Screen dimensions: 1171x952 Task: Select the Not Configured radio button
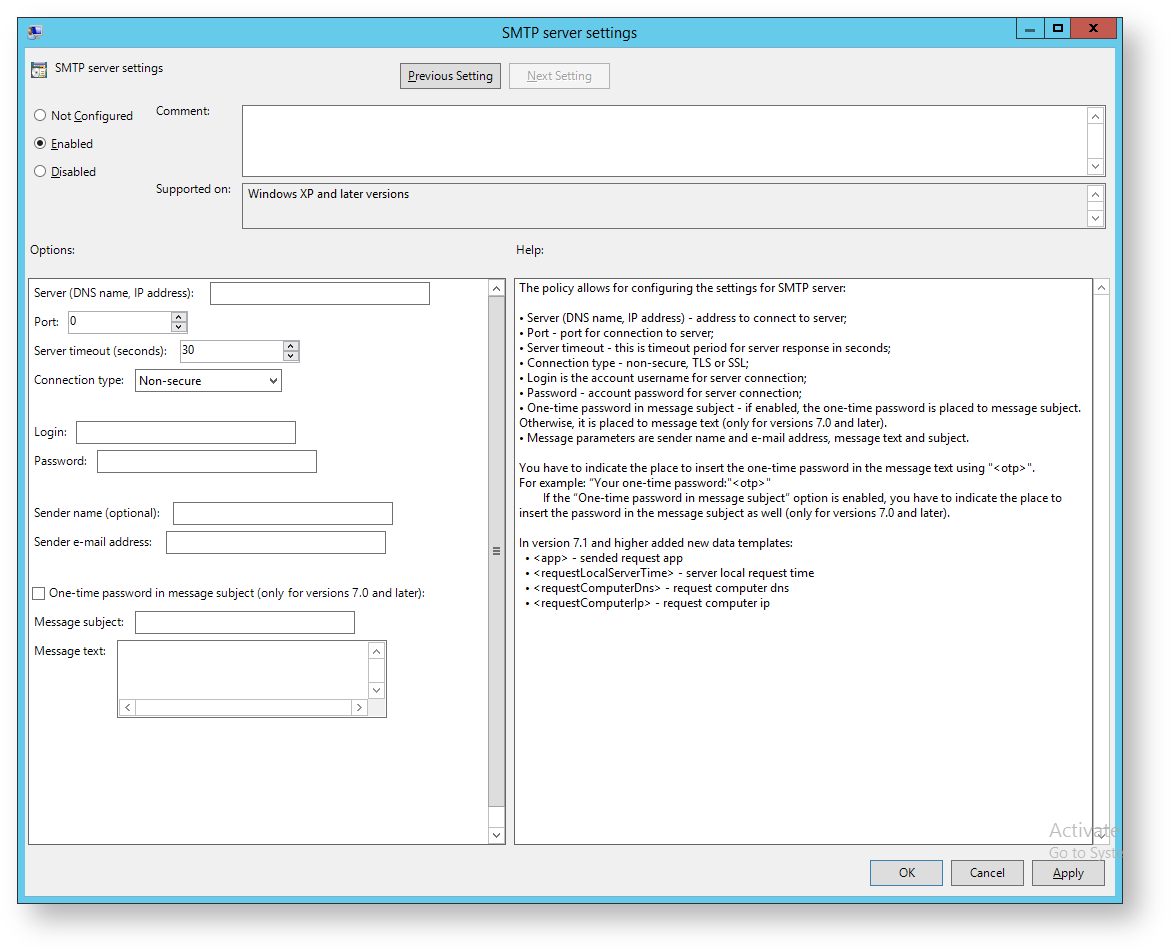(40, 116)
